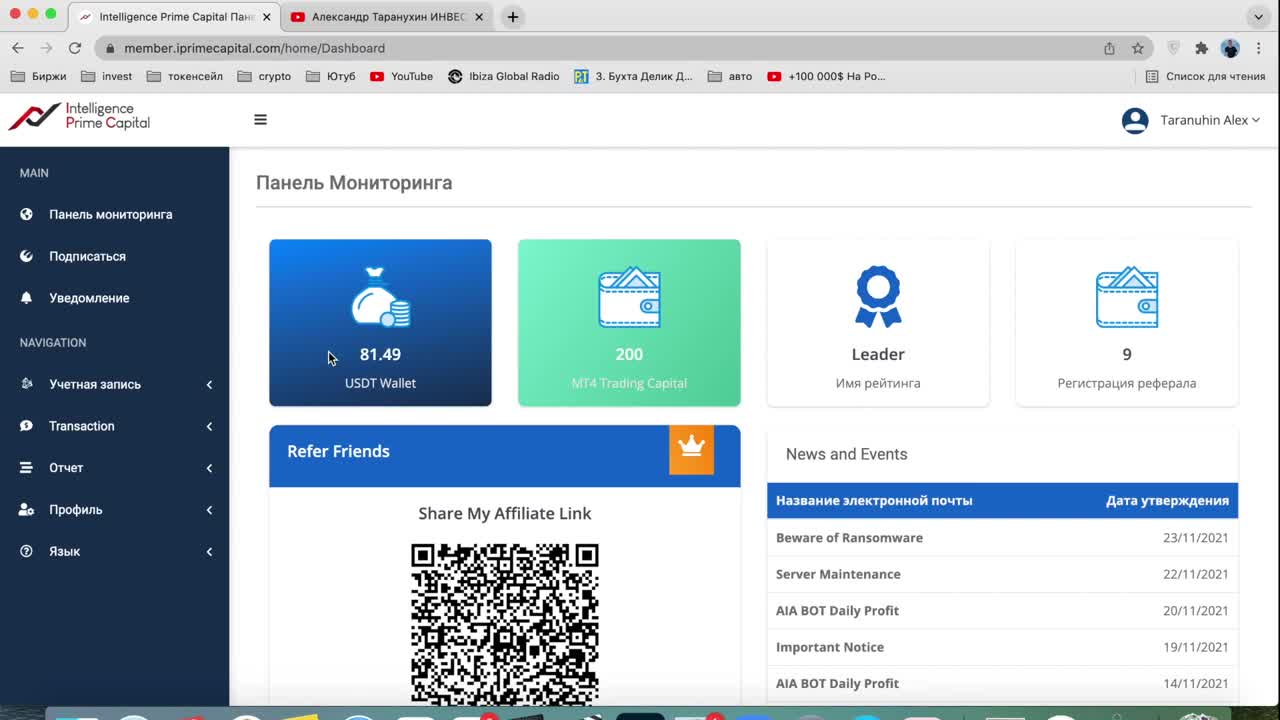
Task: Open the Server Maintenance news item
Action: coord(1002,574)
